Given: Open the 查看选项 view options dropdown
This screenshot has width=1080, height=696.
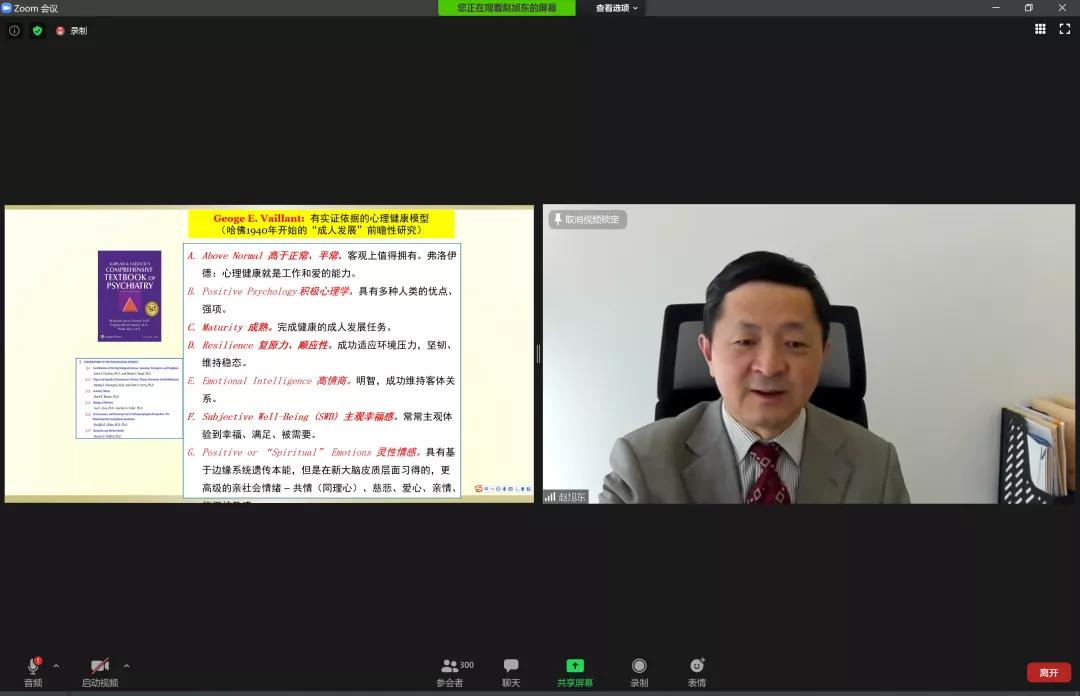Looking at the screenshot, I should click(616, 8).
